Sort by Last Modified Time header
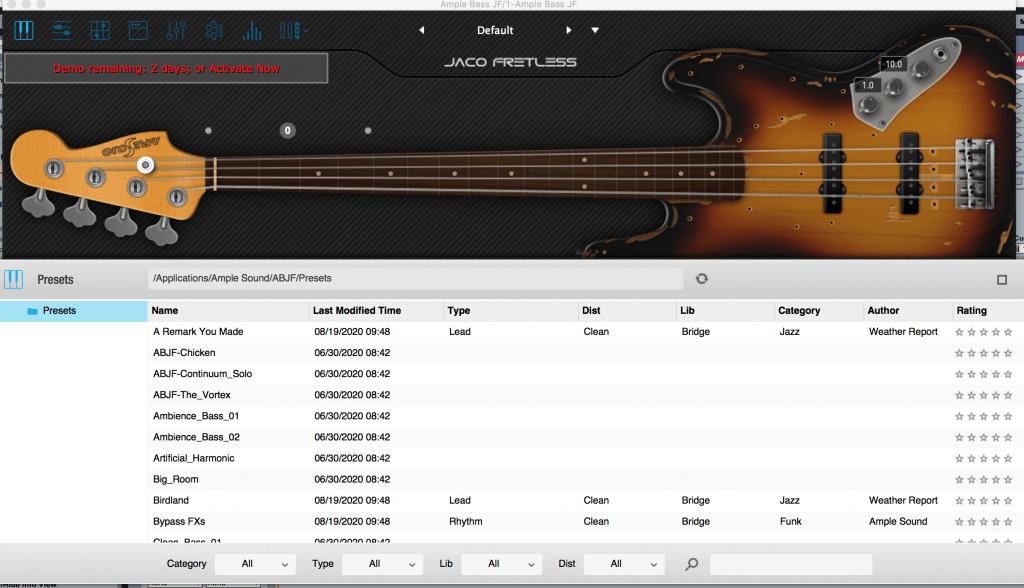Viewport: 1024px width, 588px height. [357, 310]
